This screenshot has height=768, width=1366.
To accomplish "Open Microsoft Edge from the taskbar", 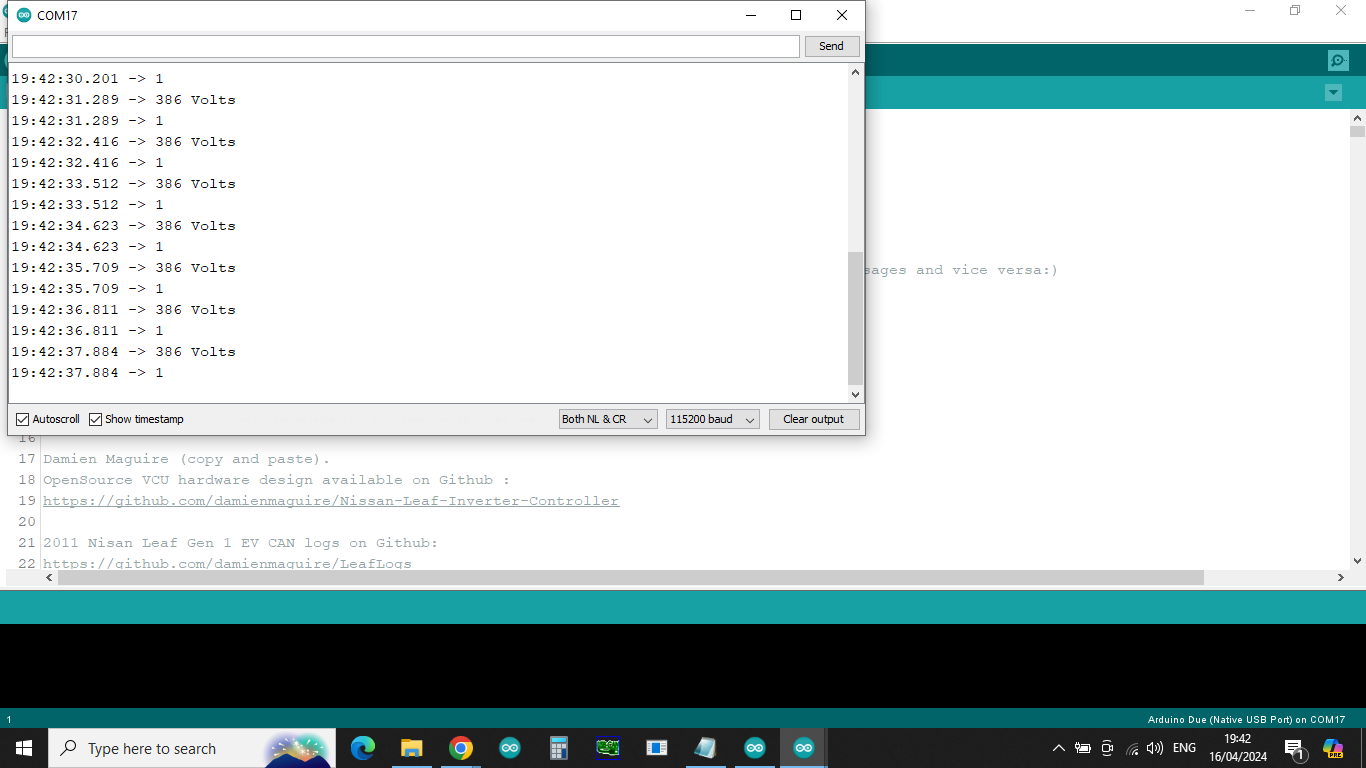I will pos(362,748).
